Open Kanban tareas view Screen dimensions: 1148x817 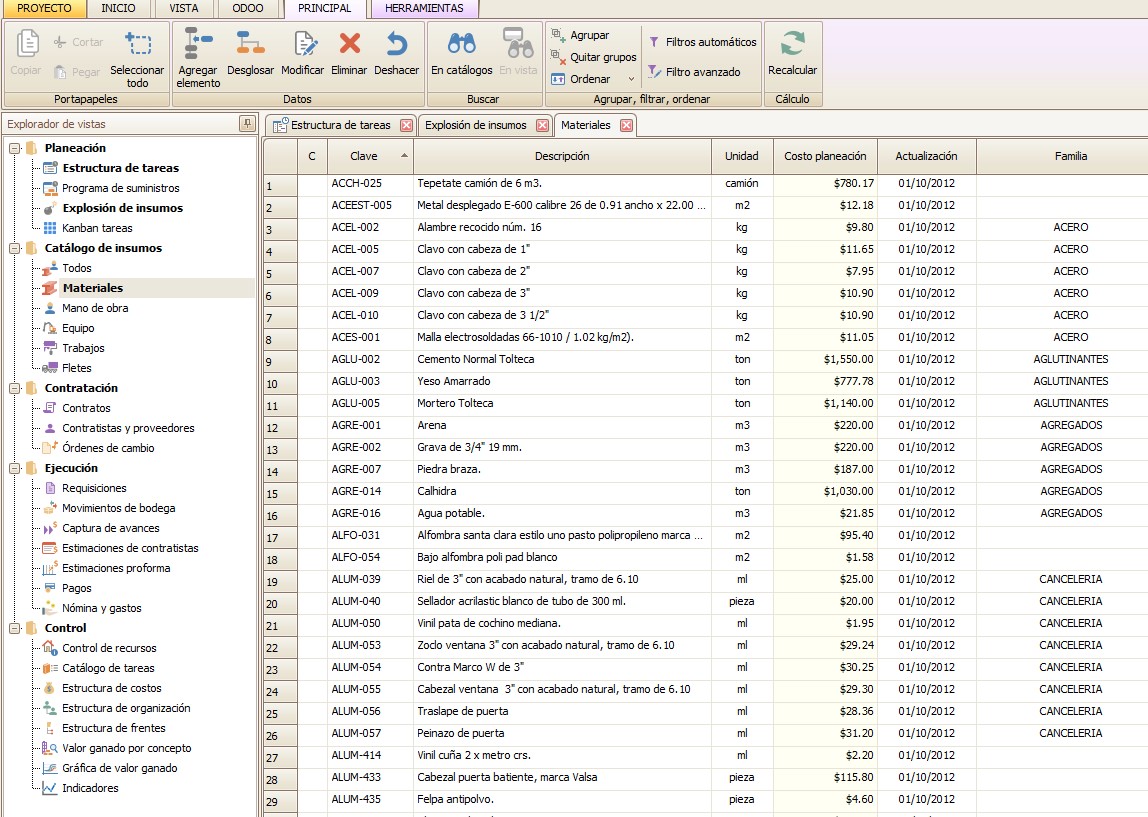97,228
